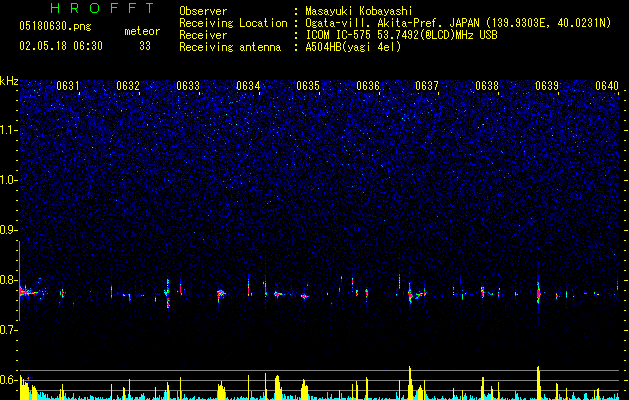Click the 0637 time marker
Image resolution: width=629 pixels, height=400 pixels.
tap(427, 86)
